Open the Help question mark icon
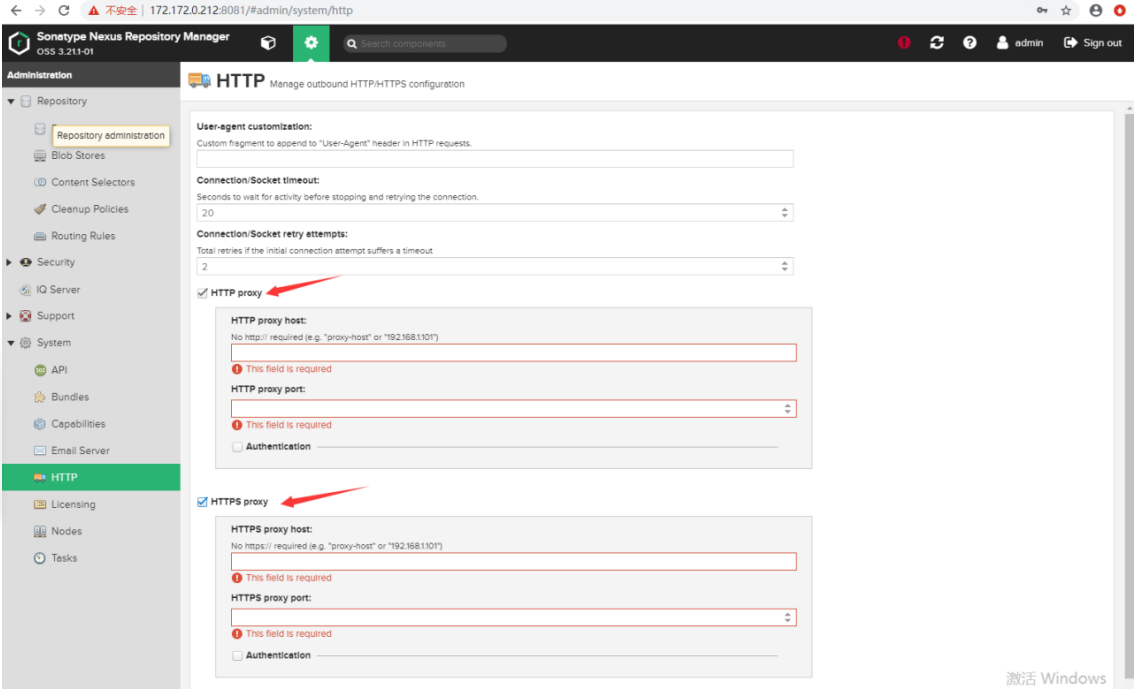Image resolution: width=1135 pixels, height=689 pixels. [969, 43]
